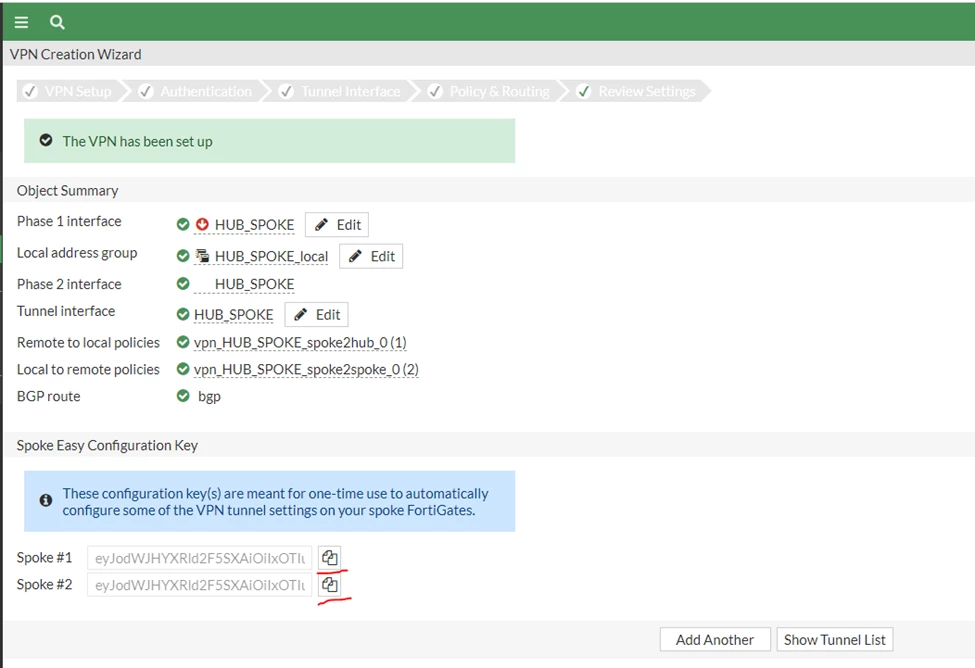The width and height of the screenshot is (975, 668).
Task: Open the hamburger navigation menu
Action: 21,22
